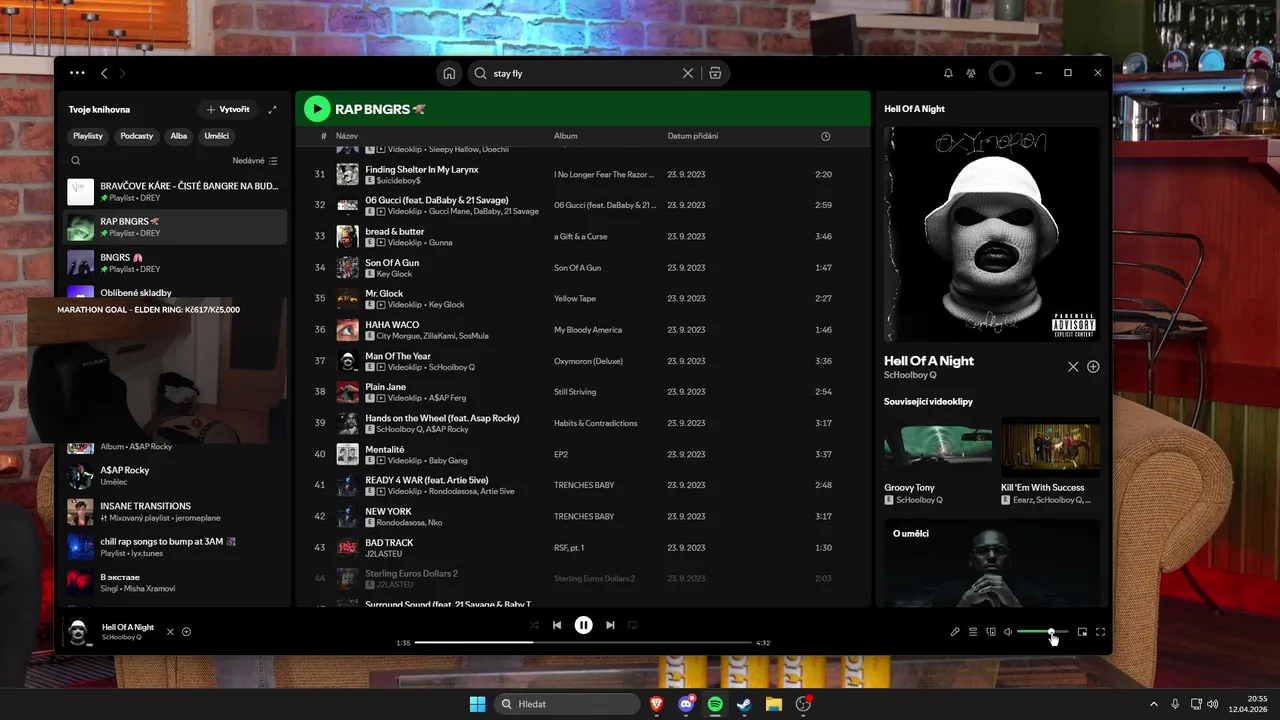
Task: Open the 'Groovy Tony' video thumbnail
Action: [938, 446]
